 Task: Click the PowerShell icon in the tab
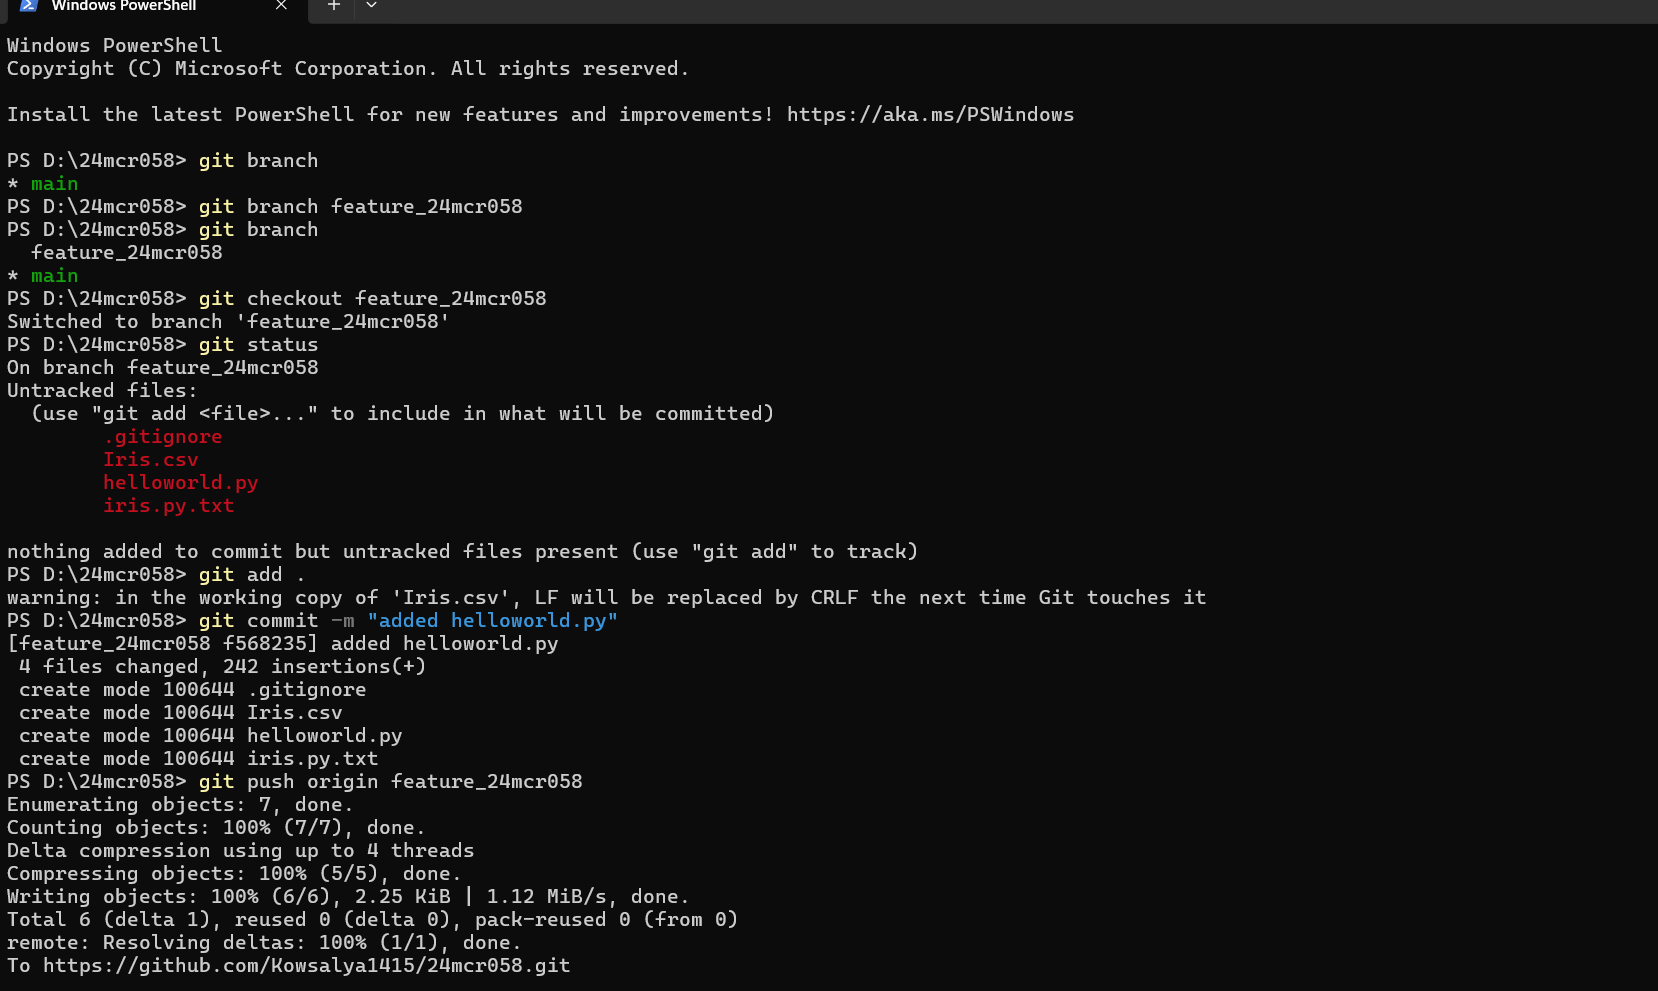[29, 5]
